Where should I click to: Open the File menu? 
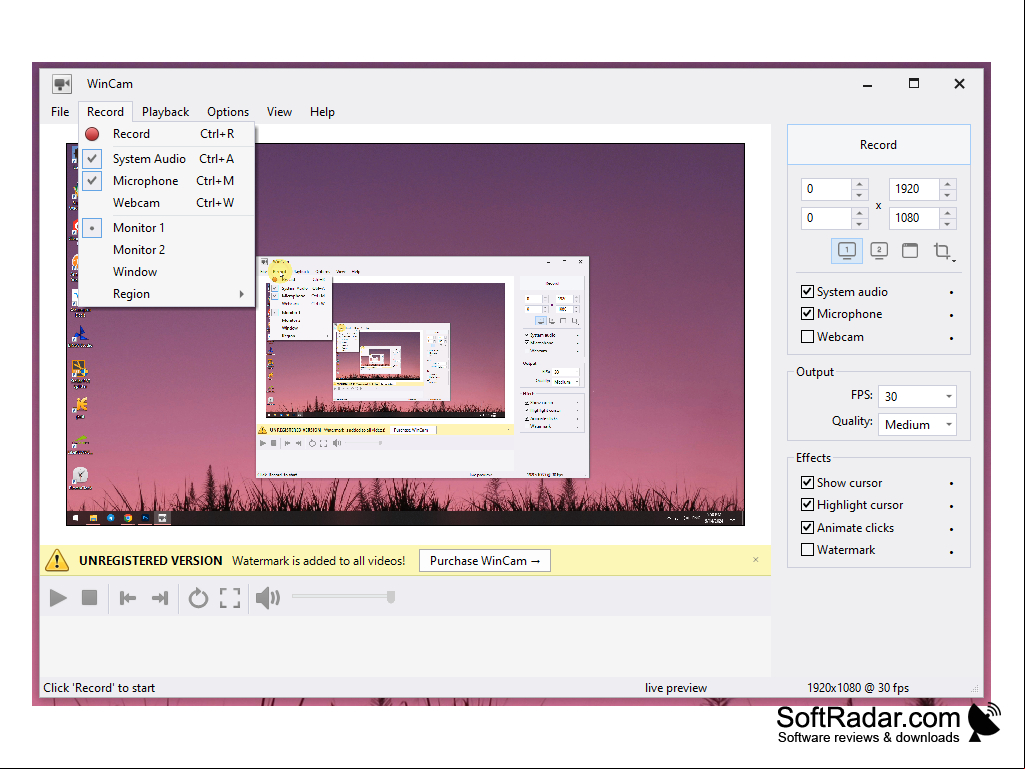click(60, 112)
